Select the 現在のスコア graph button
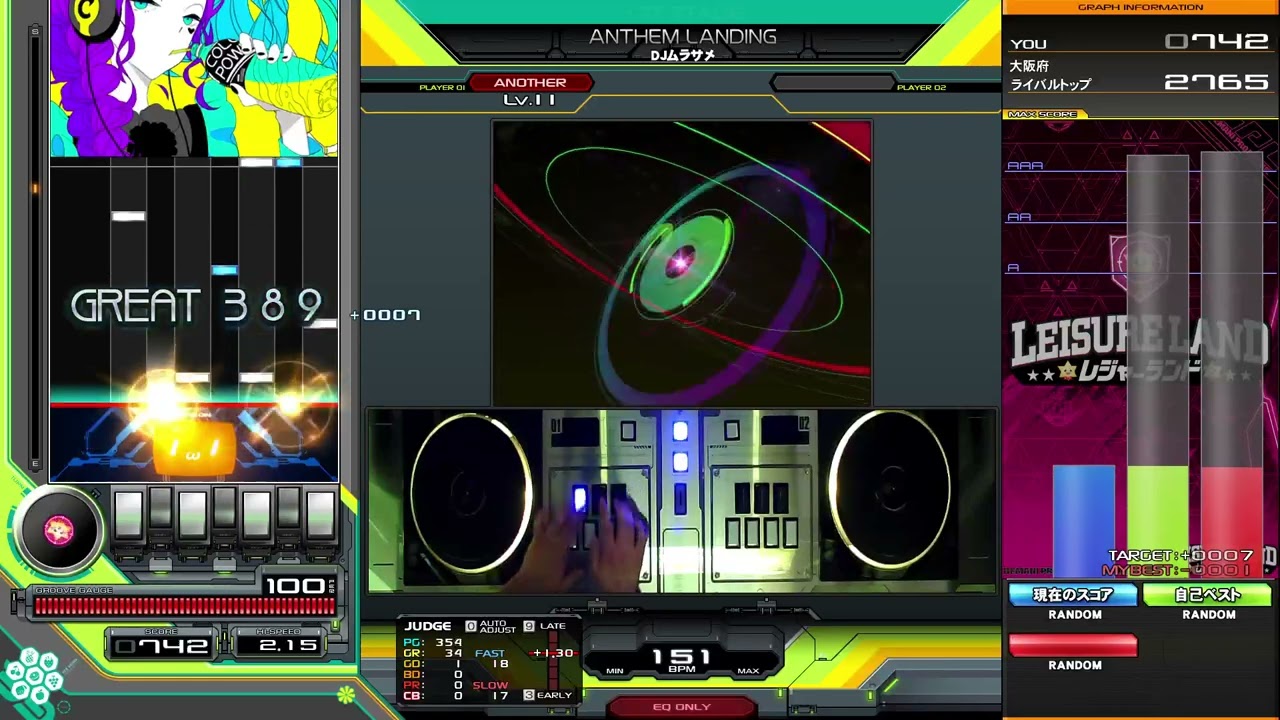The image size is (1280, 720). [x=1073, y=595]
